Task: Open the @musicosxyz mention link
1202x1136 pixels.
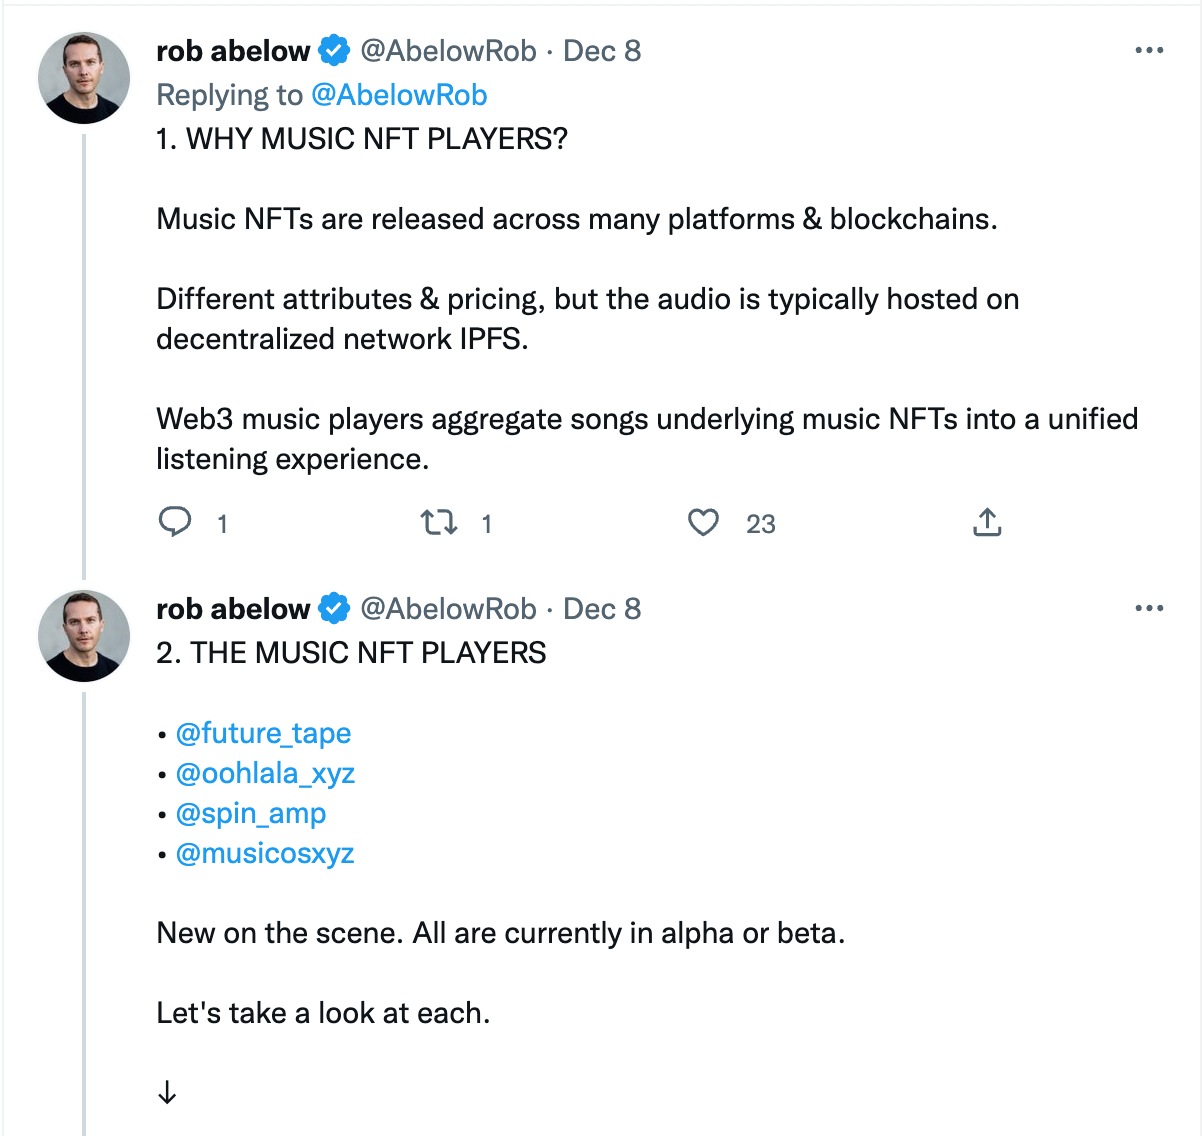Action: (x=265, y=853)
